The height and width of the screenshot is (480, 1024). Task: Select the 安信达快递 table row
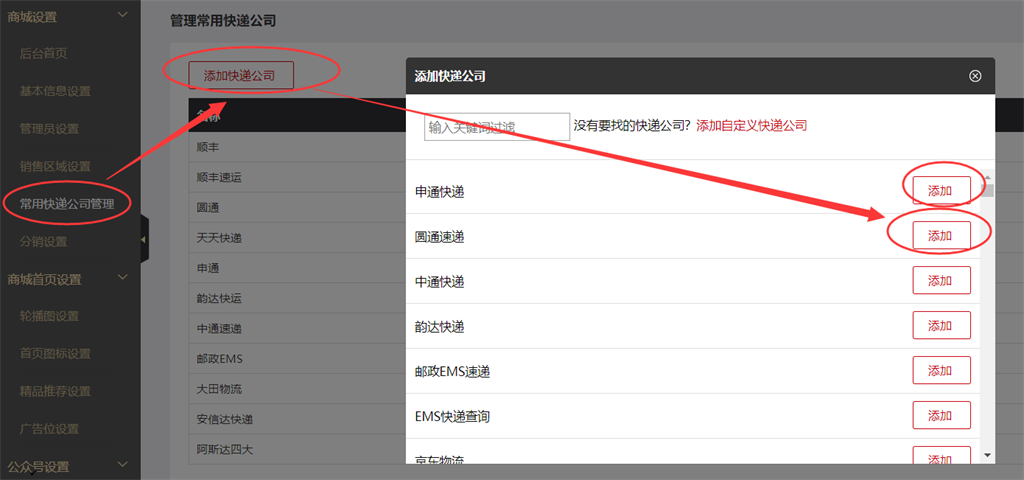tap(297, 419)
